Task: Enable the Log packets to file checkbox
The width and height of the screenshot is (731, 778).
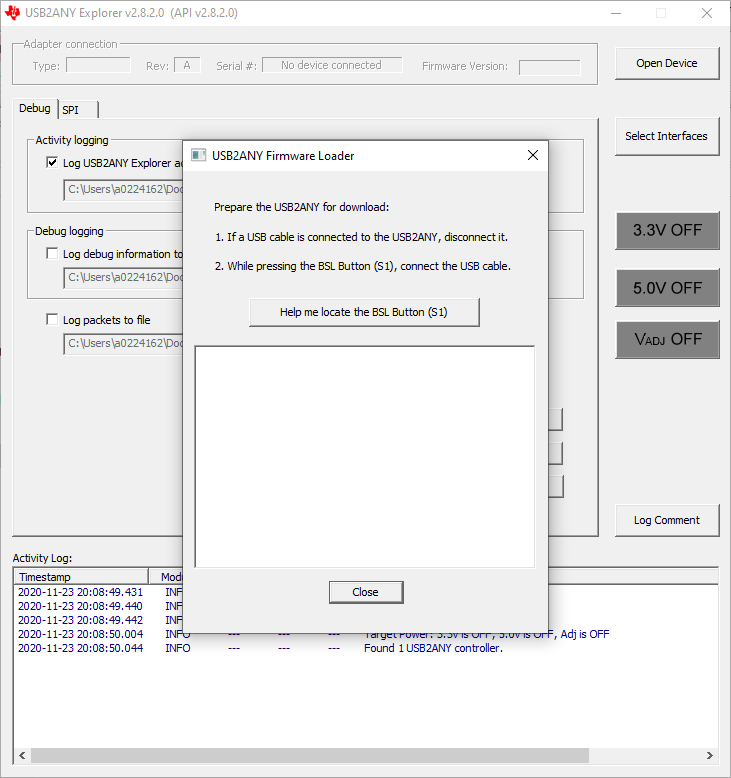Action: (x=52, y=319)
